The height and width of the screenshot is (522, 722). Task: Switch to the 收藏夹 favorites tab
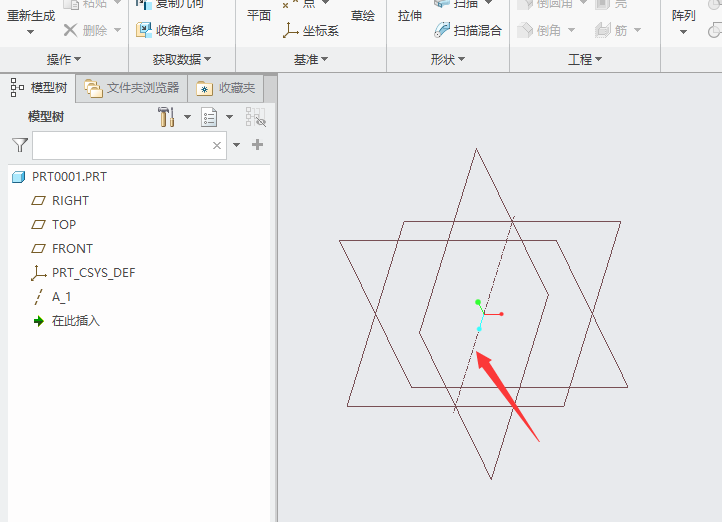226,87
